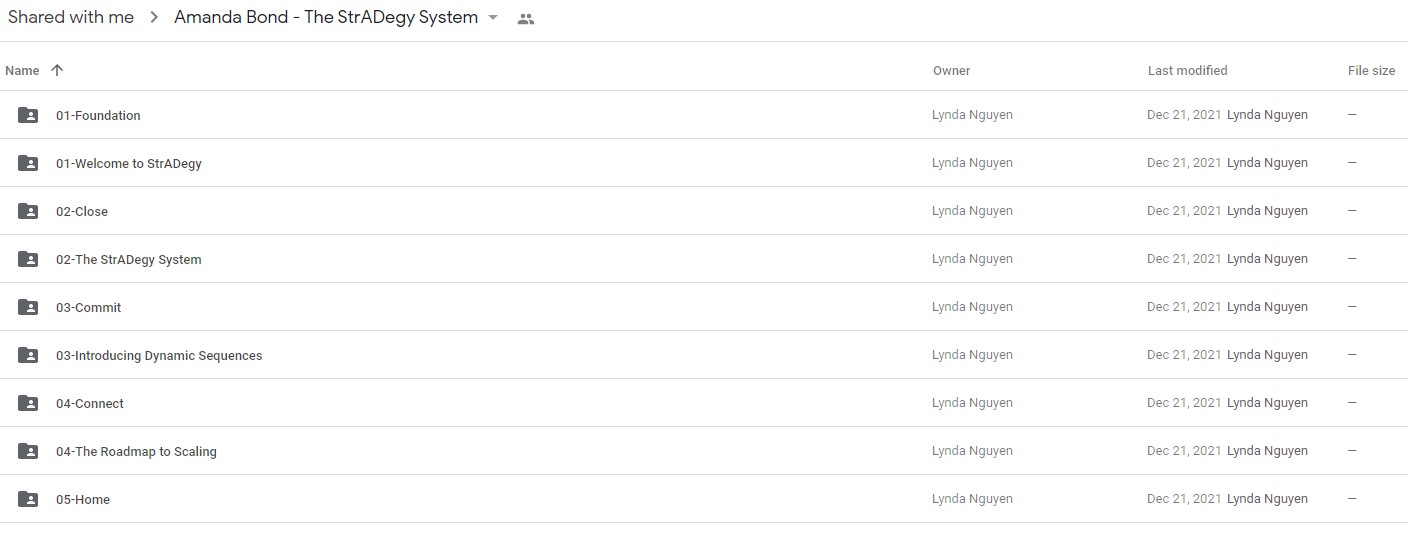Select the 02-Close shared folder icon
This screenshot has height=535, width=1408.
28,211
